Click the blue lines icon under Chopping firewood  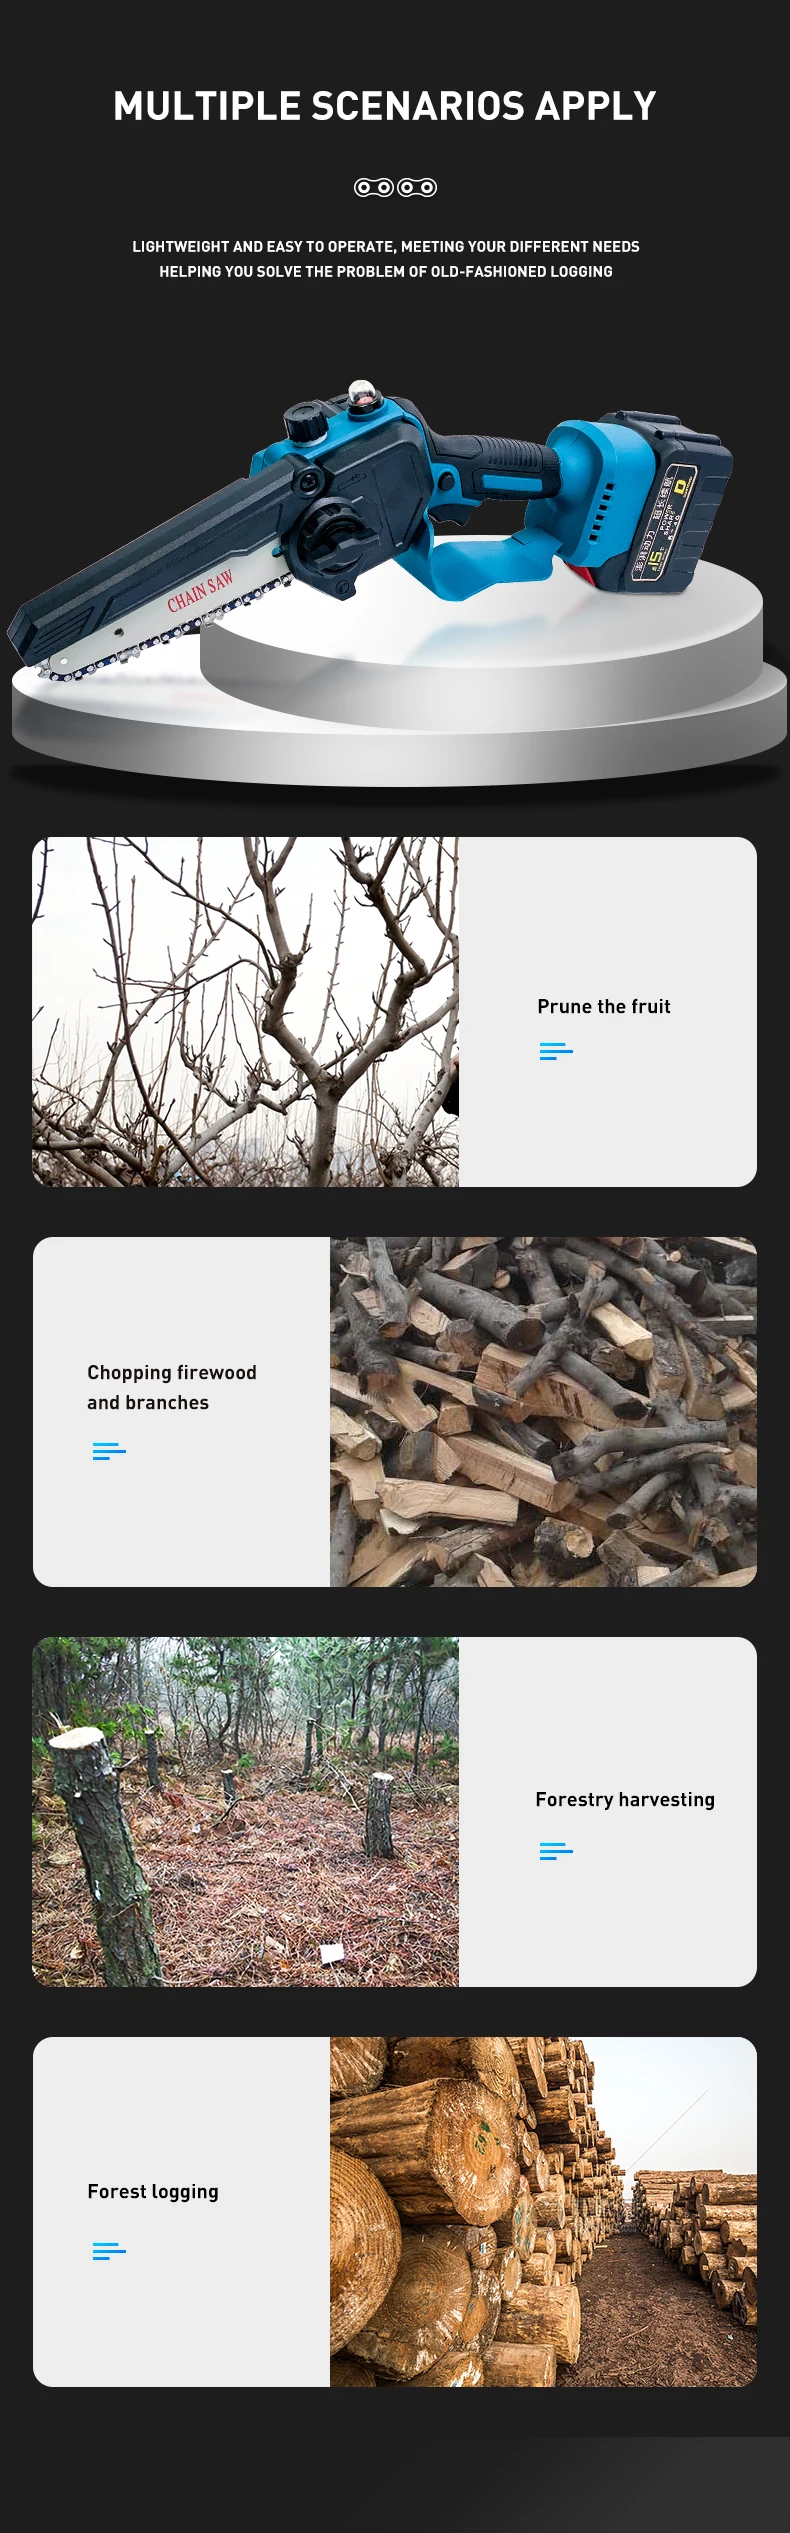coord(109,1451)
